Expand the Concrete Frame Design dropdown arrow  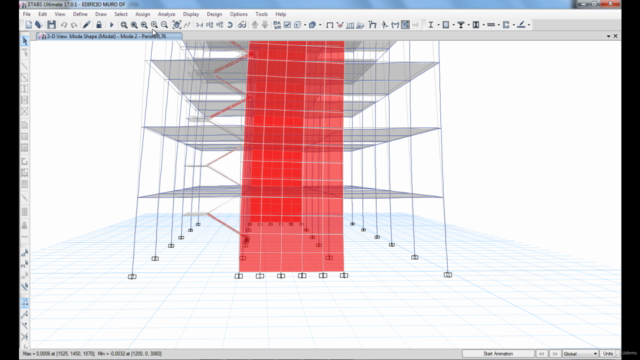click(453, 25)
